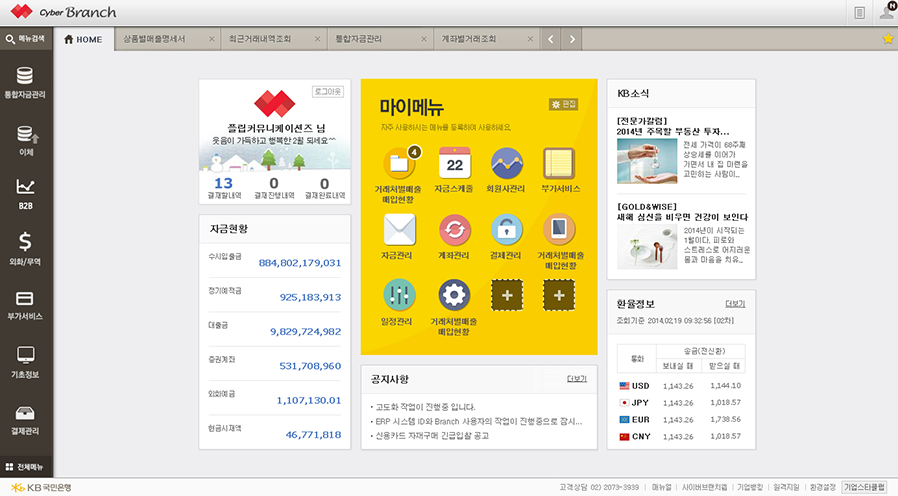Open 자금스케줄 calendar icon
The height and width of the screenshot is (496, 898).
(454, 164)
